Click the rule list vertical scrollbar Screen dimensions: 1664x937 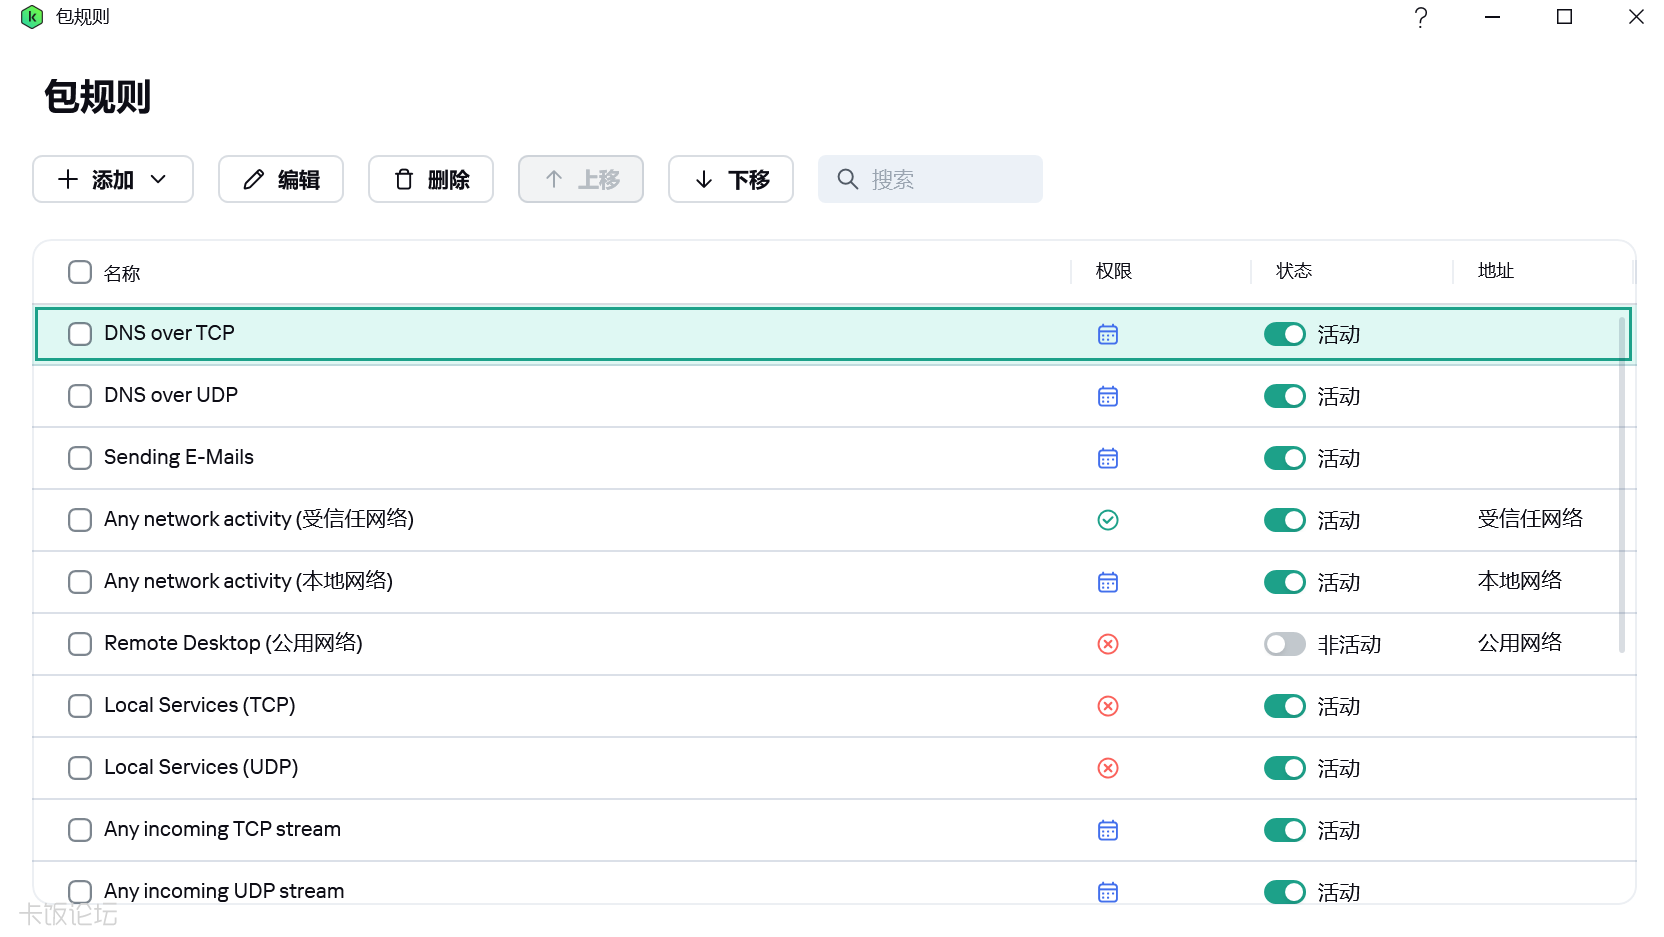(1621, 484)
